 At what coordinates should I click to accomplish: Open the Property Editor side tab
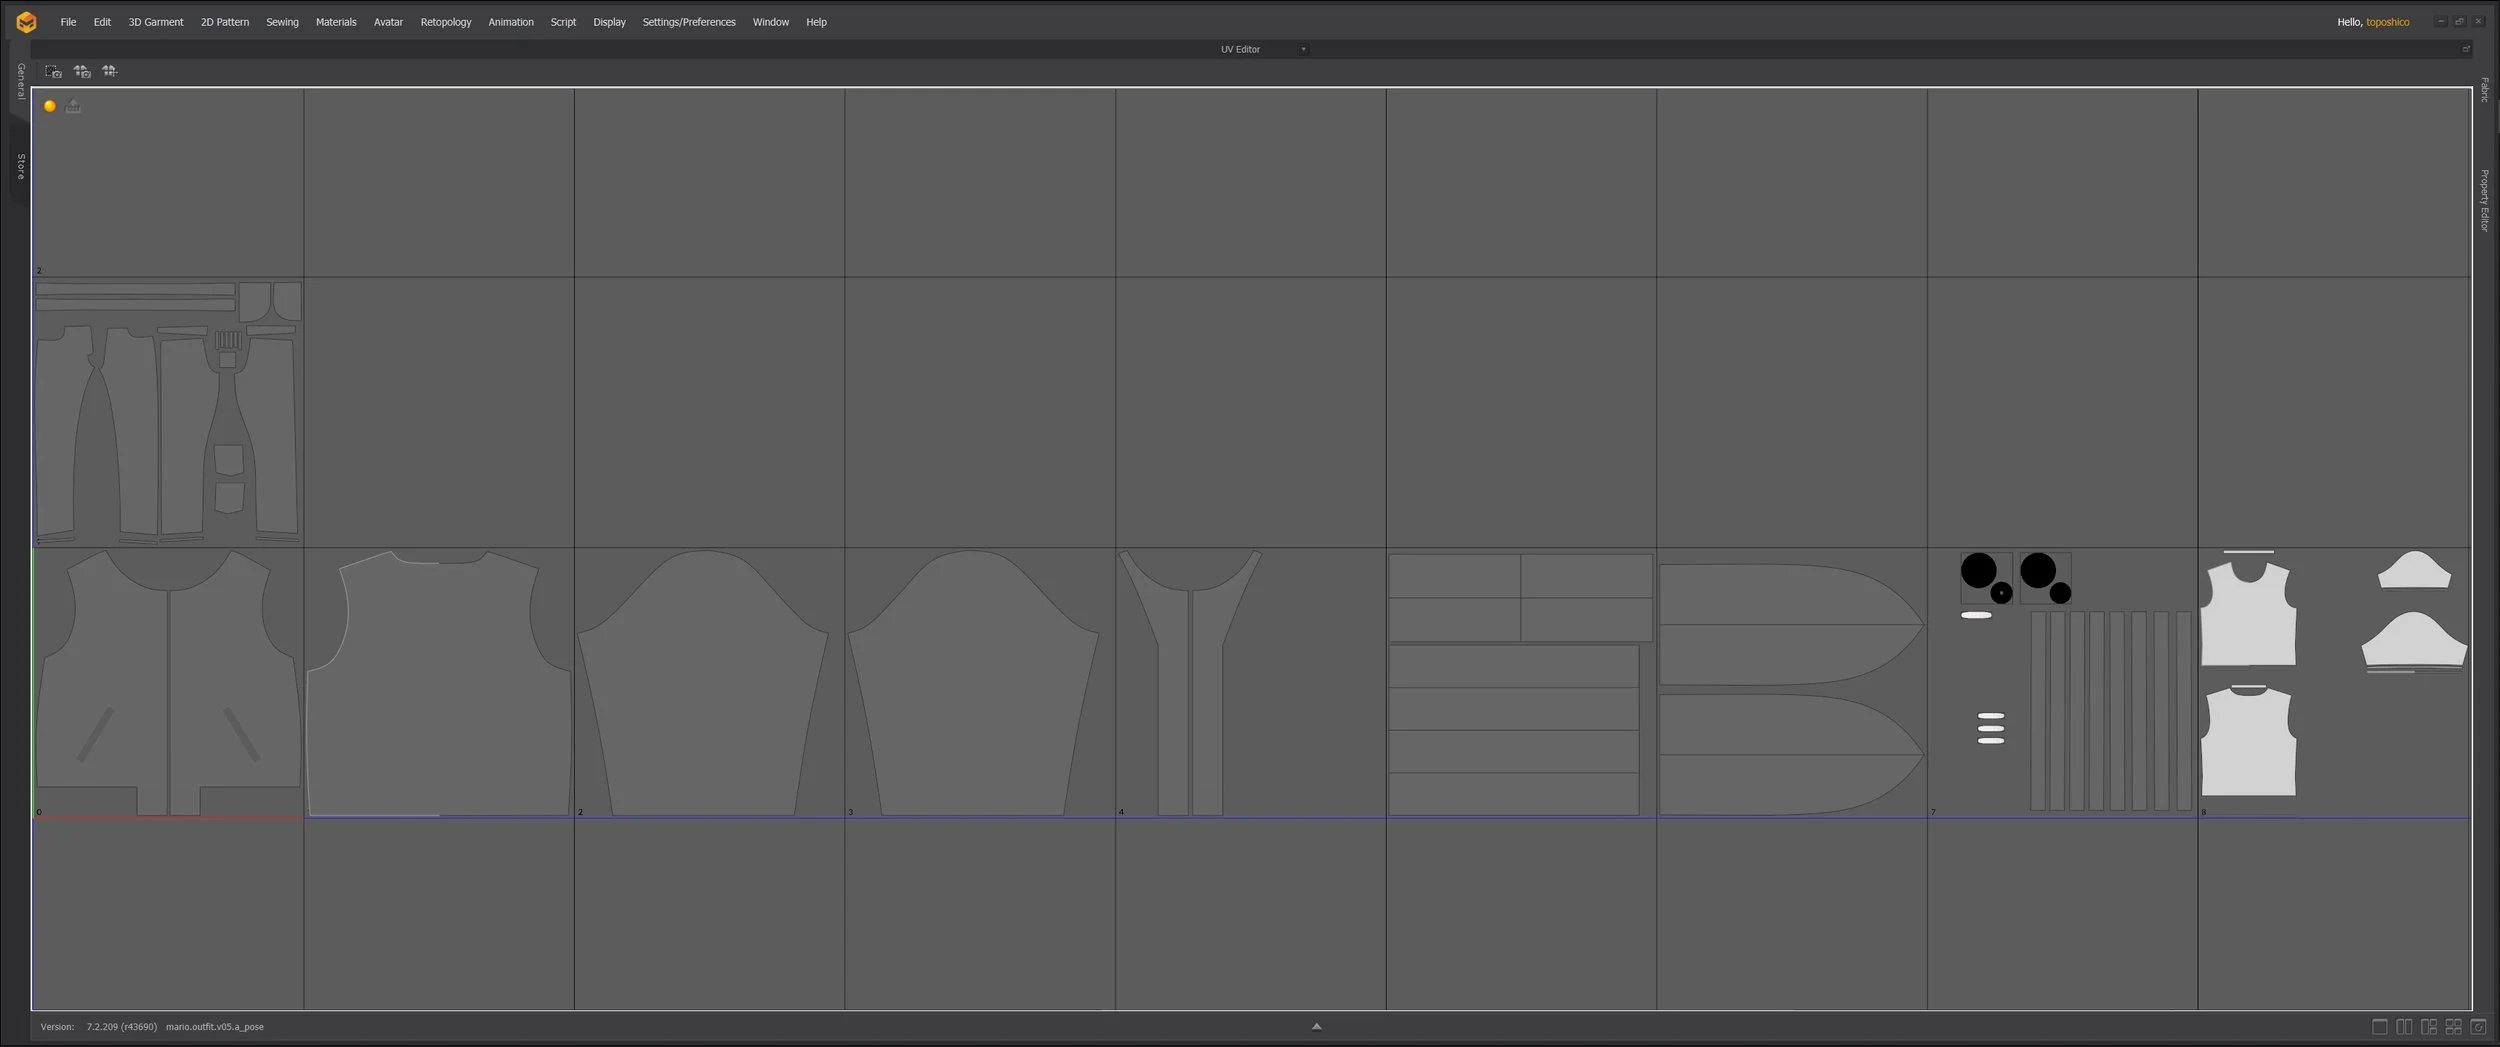click(2484, 200)
